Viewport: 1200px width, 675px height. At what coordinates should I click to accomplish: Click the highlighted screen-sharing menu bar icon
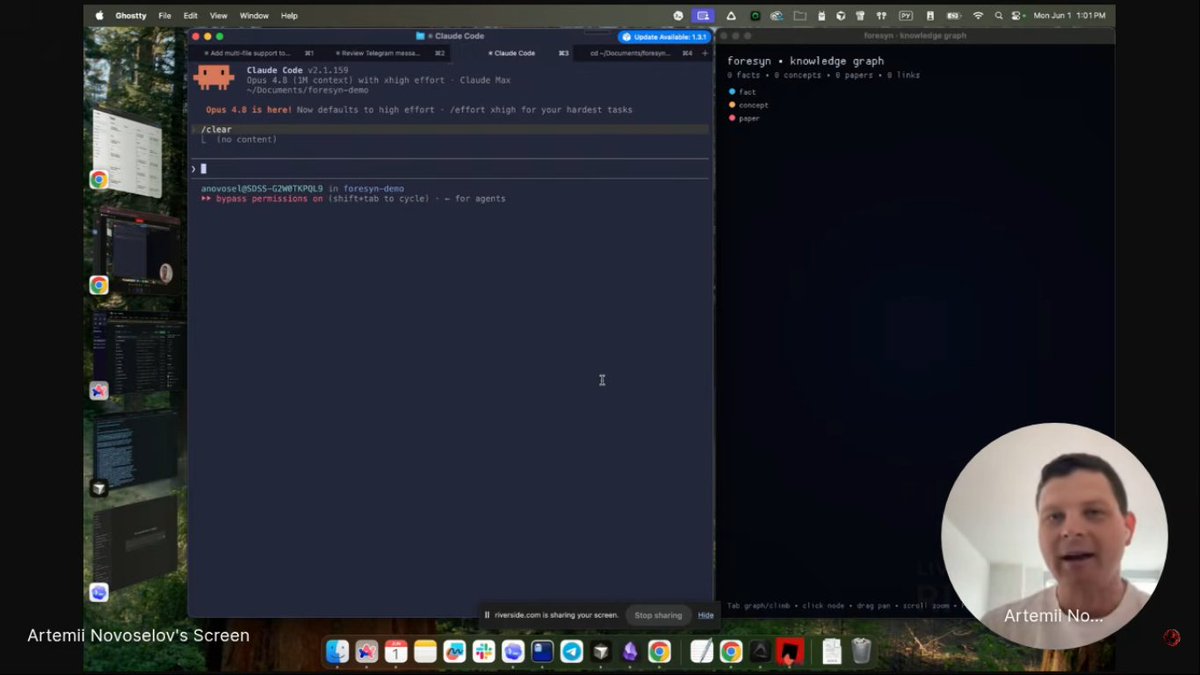(x=703, y=16)
